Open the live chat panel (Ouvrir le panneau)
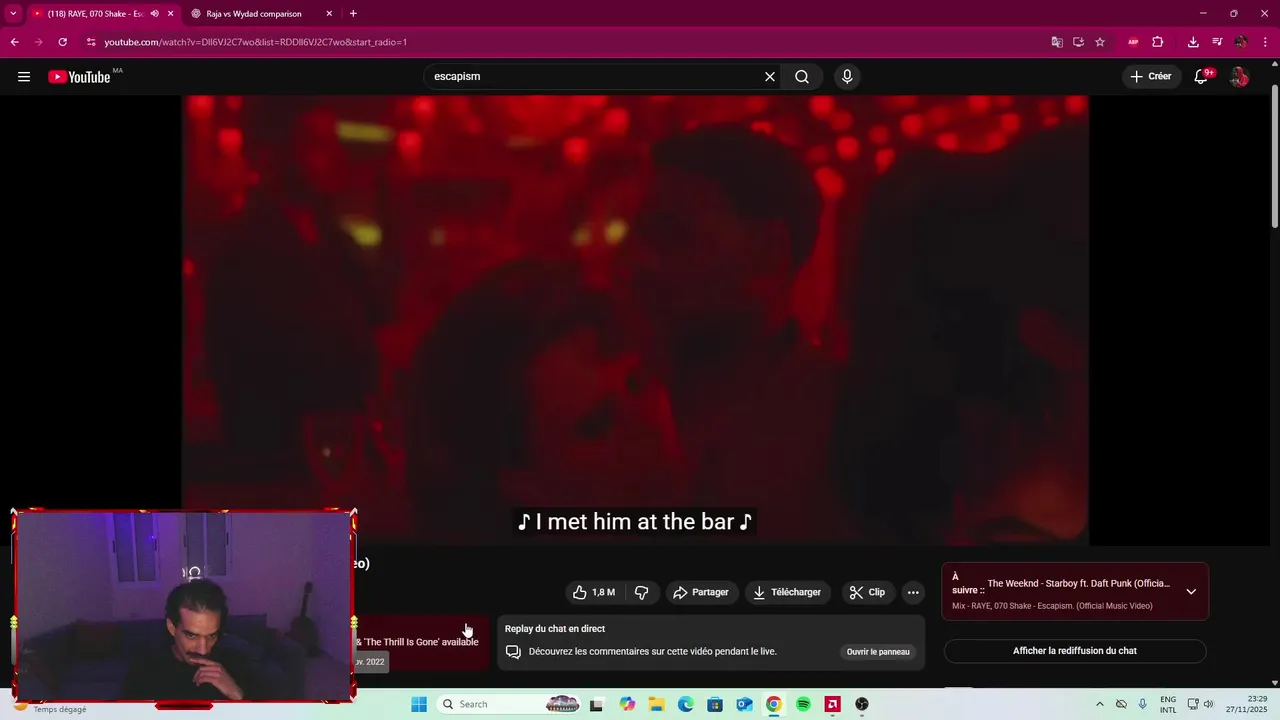 878,652
